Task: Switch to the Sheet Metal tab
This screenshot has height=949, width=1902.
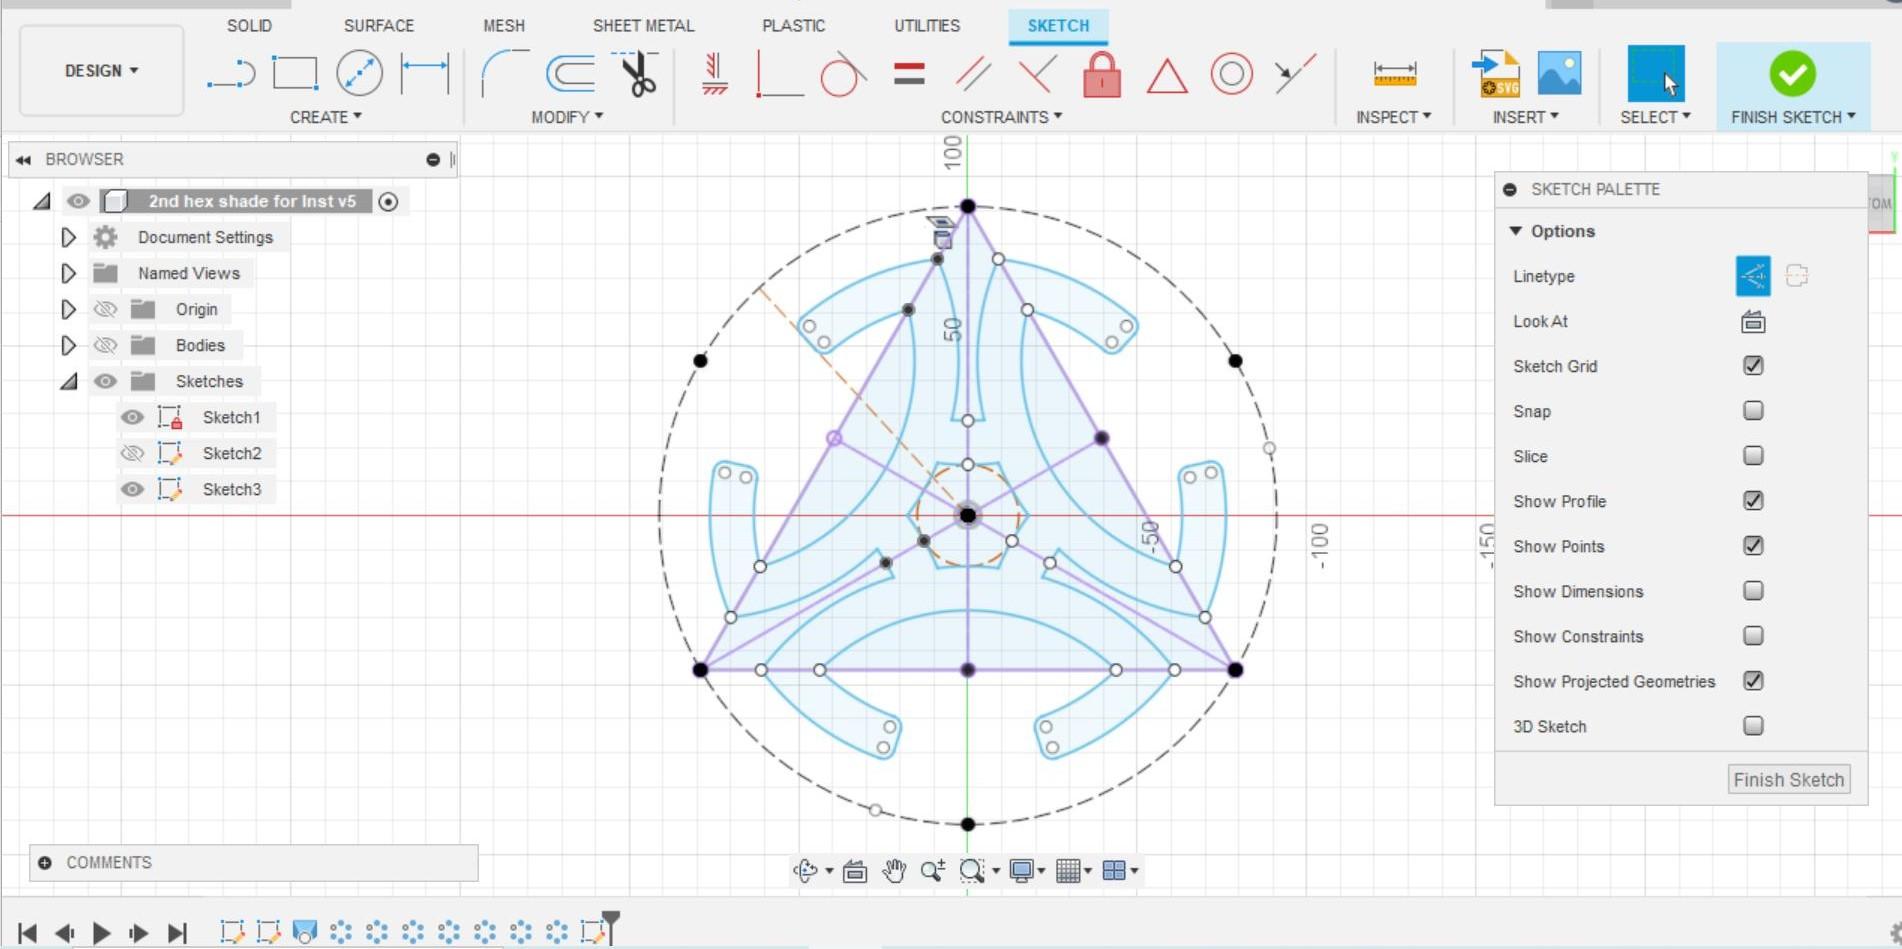Action: coord(643,25)
